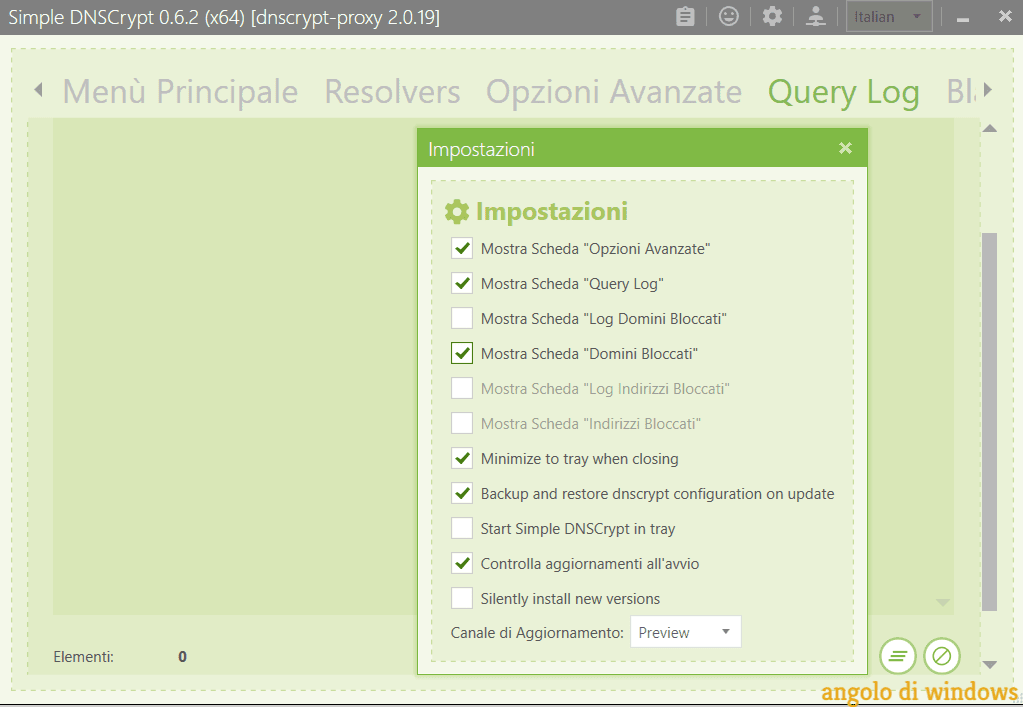Click the round crossed-circle icon button

[x=941, y=657]
